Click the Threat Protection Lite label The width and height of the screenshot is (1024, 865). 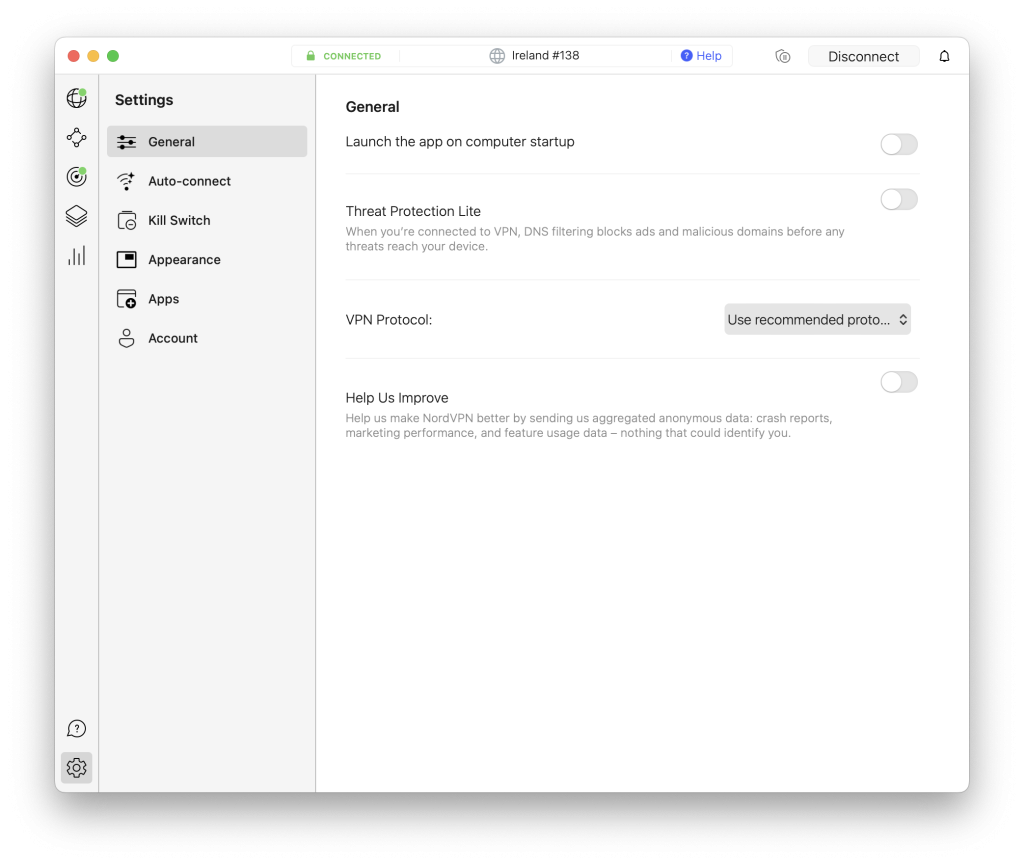click(413, 211)
